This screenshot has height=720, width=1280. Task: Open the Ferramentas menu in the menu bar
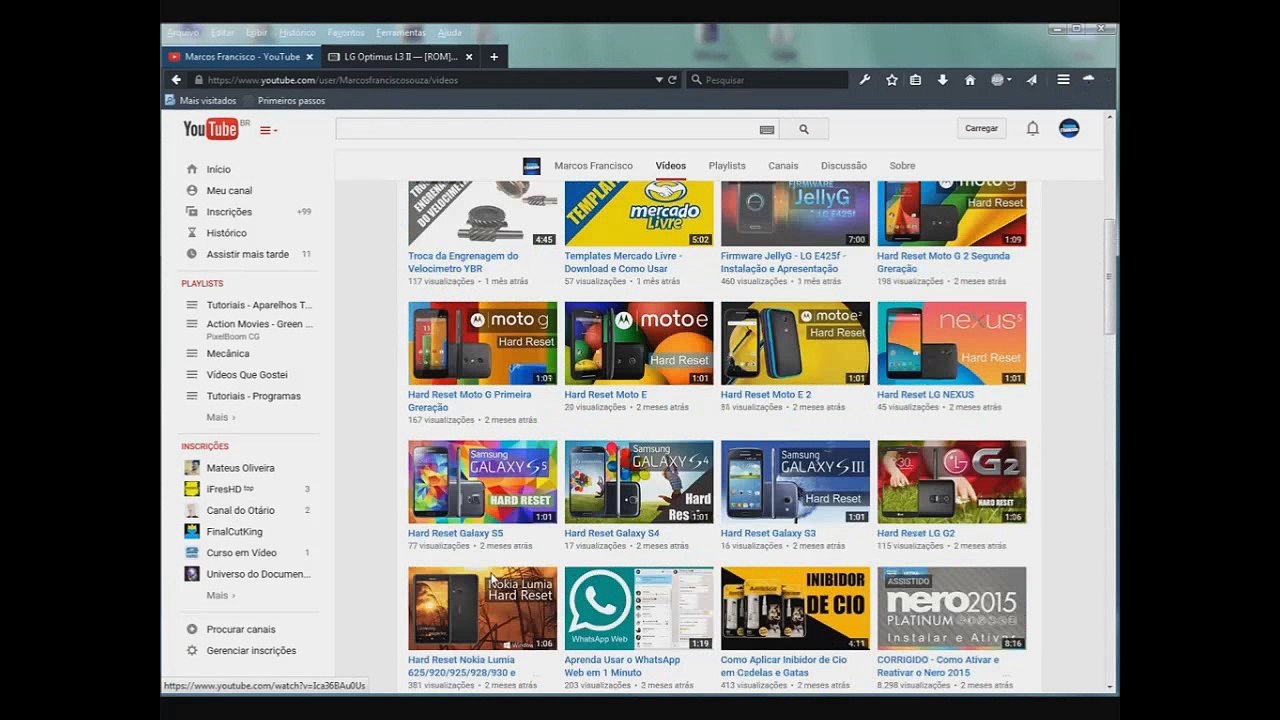(x=400, y=33)
